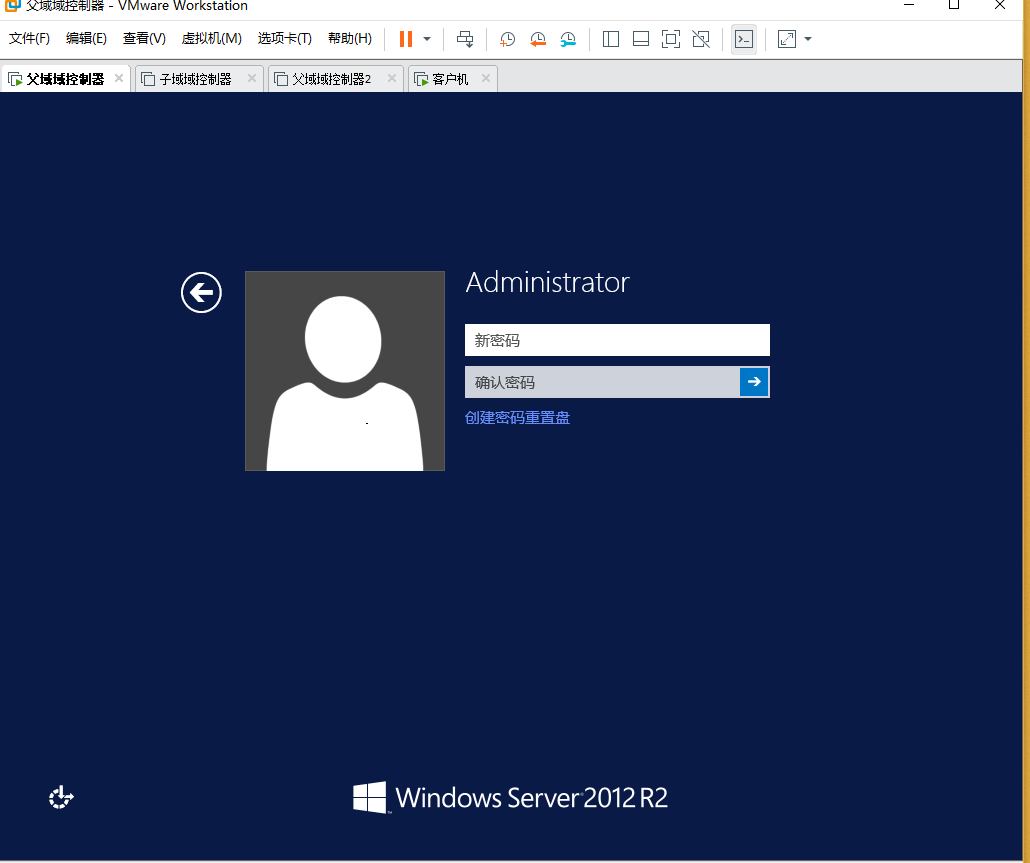Enter full screen mode
The width and height of the screenshot is (1030, 863).
671,39
